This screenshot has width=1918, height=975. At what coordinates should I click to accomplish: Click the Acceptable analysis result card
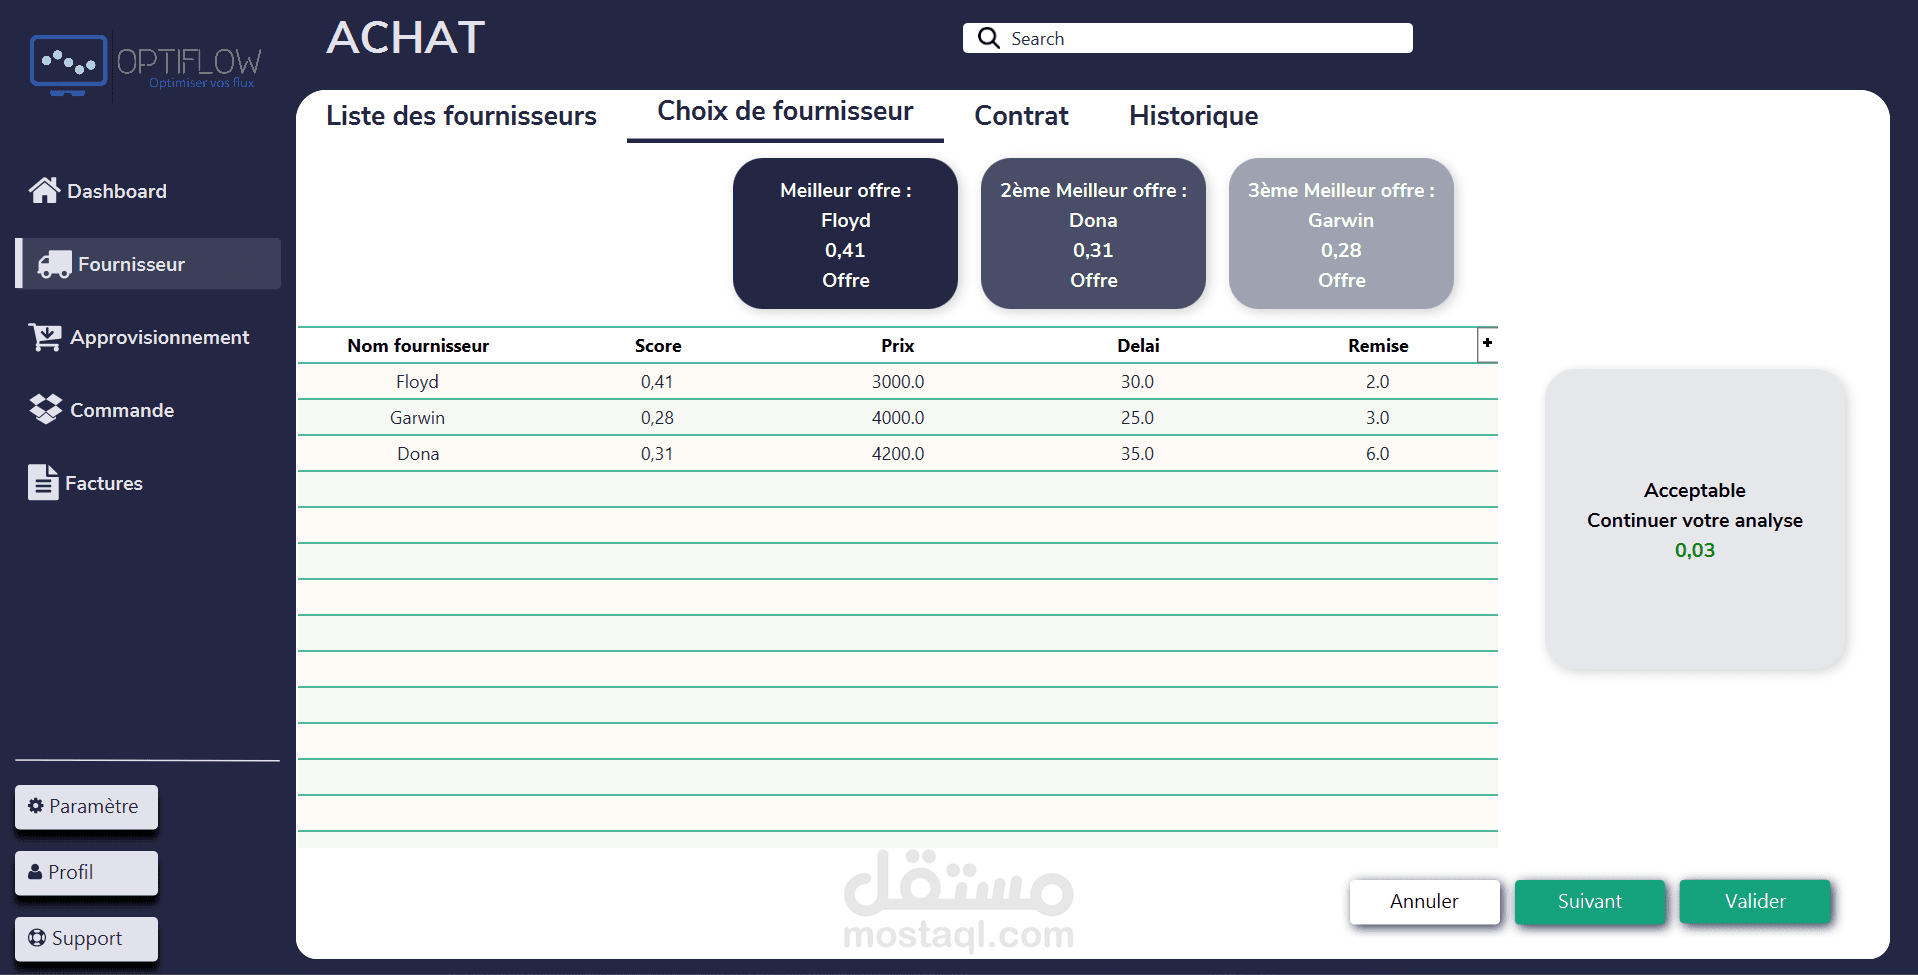[1695, 520]
